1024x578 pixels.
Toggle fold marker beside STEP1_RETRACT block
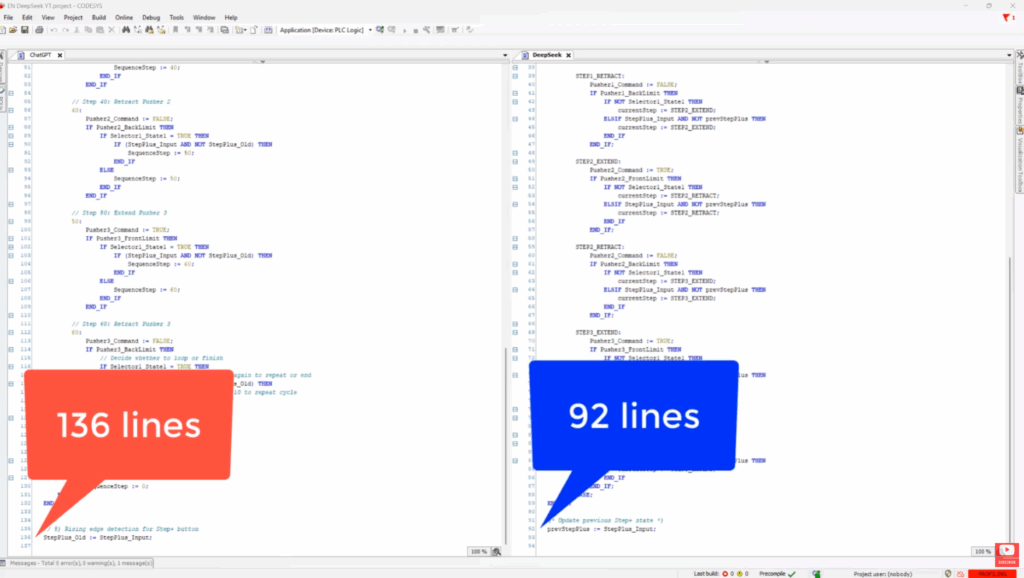515,77
